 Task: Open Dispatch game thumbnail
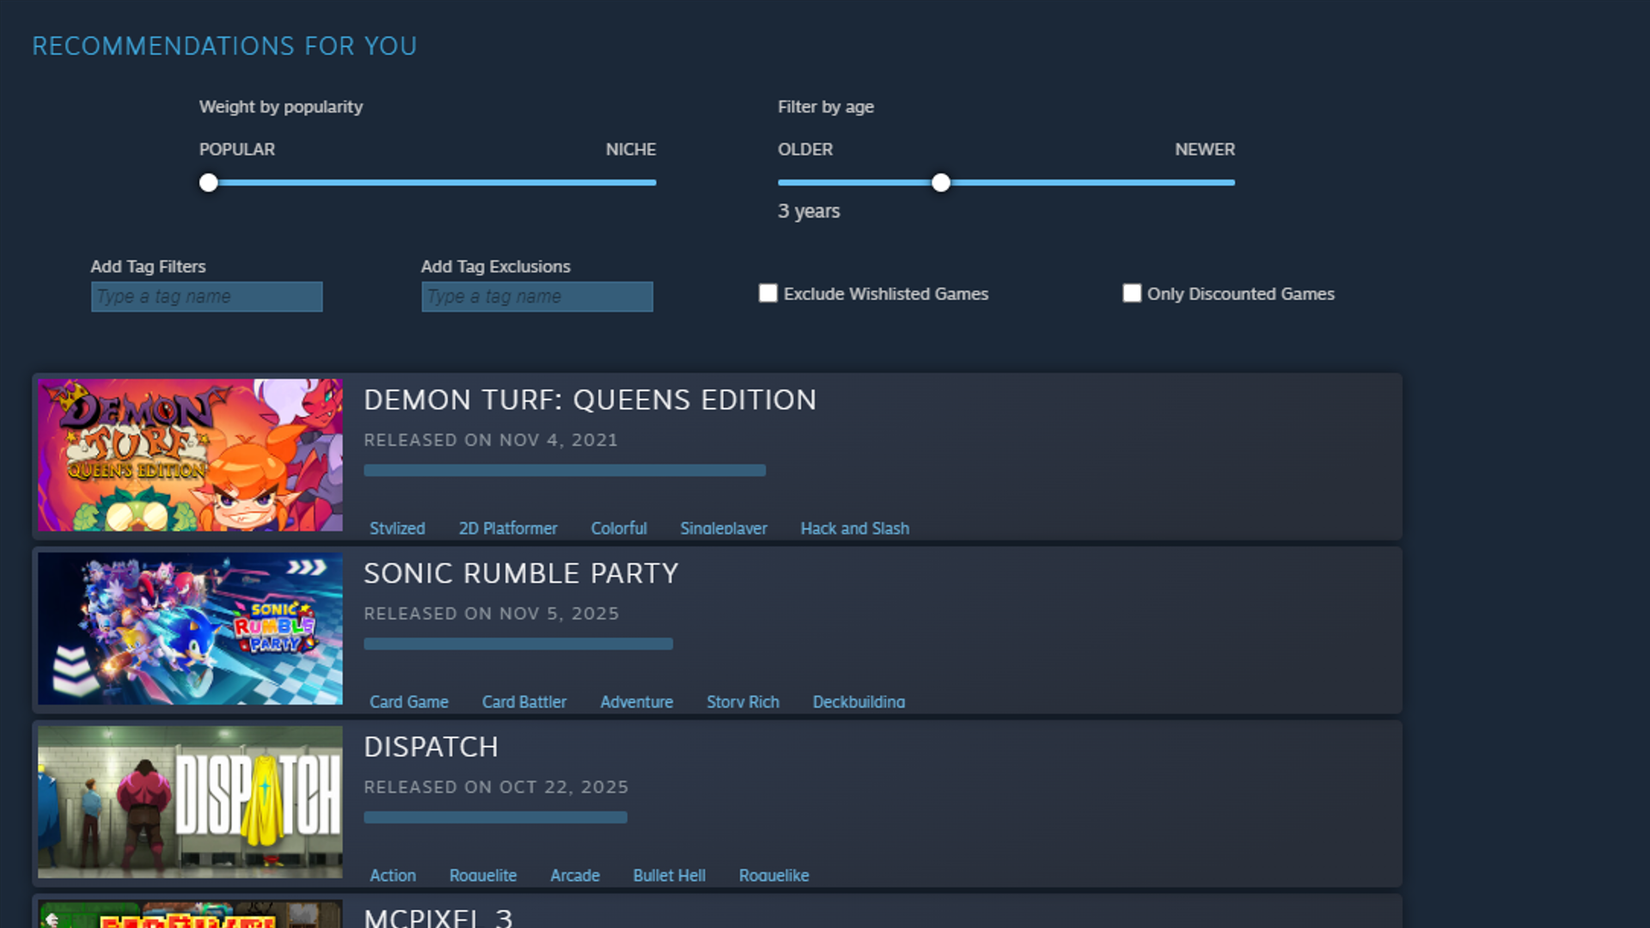click(190, 802)
